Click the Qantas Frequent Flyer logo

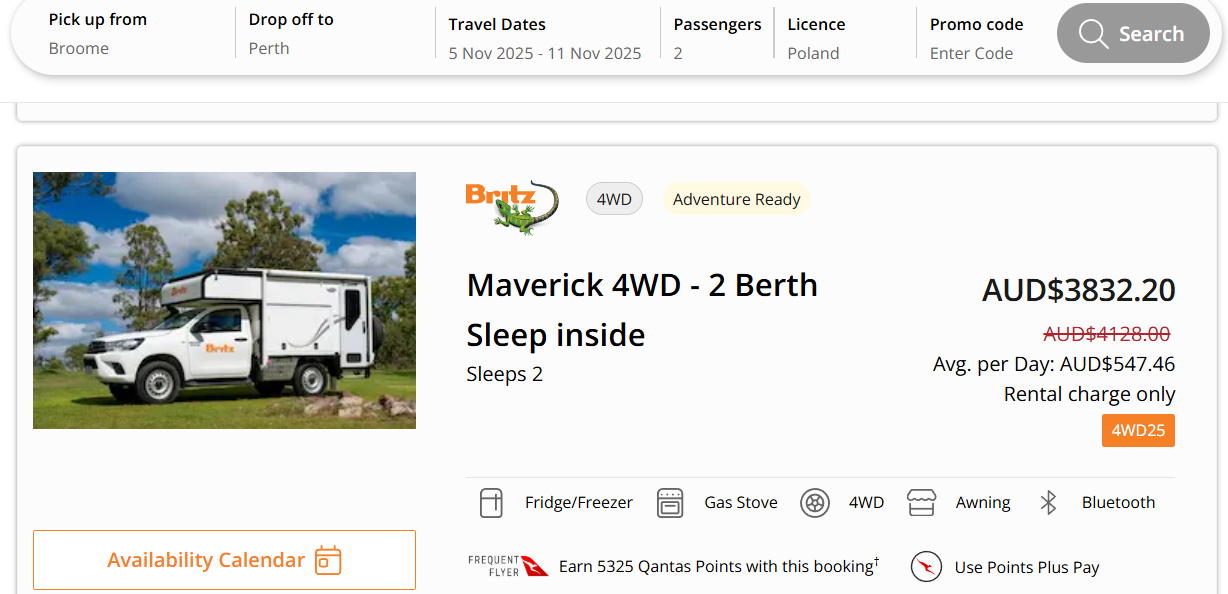pyautogui.click(x=508, y=566)
